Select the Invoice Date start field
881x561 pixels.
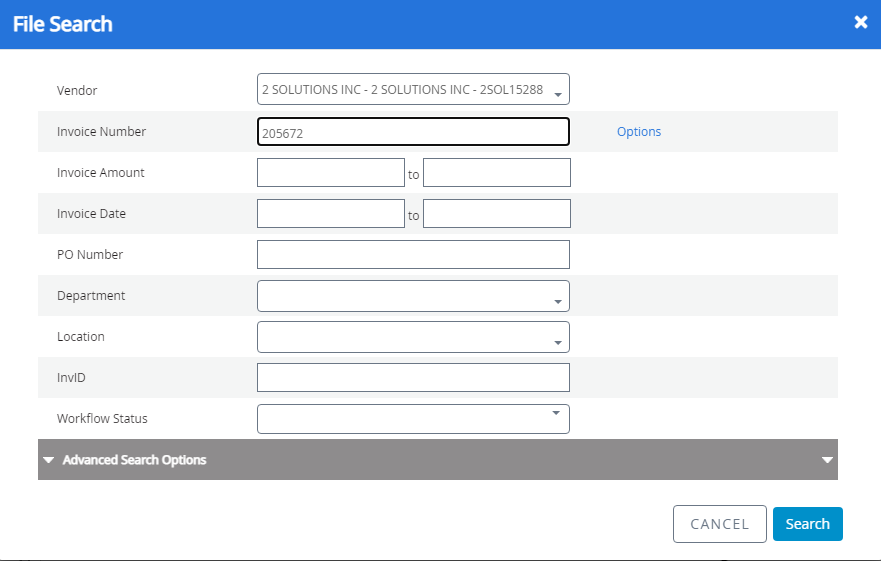coord(330,214)
